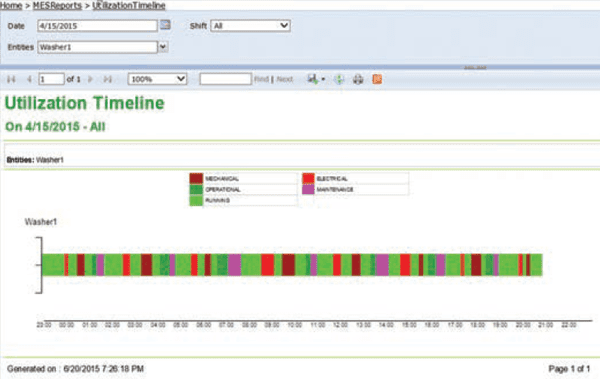The image size is (600, 379).
Task: Open the Shift dropdown
Action: [250, 26]
